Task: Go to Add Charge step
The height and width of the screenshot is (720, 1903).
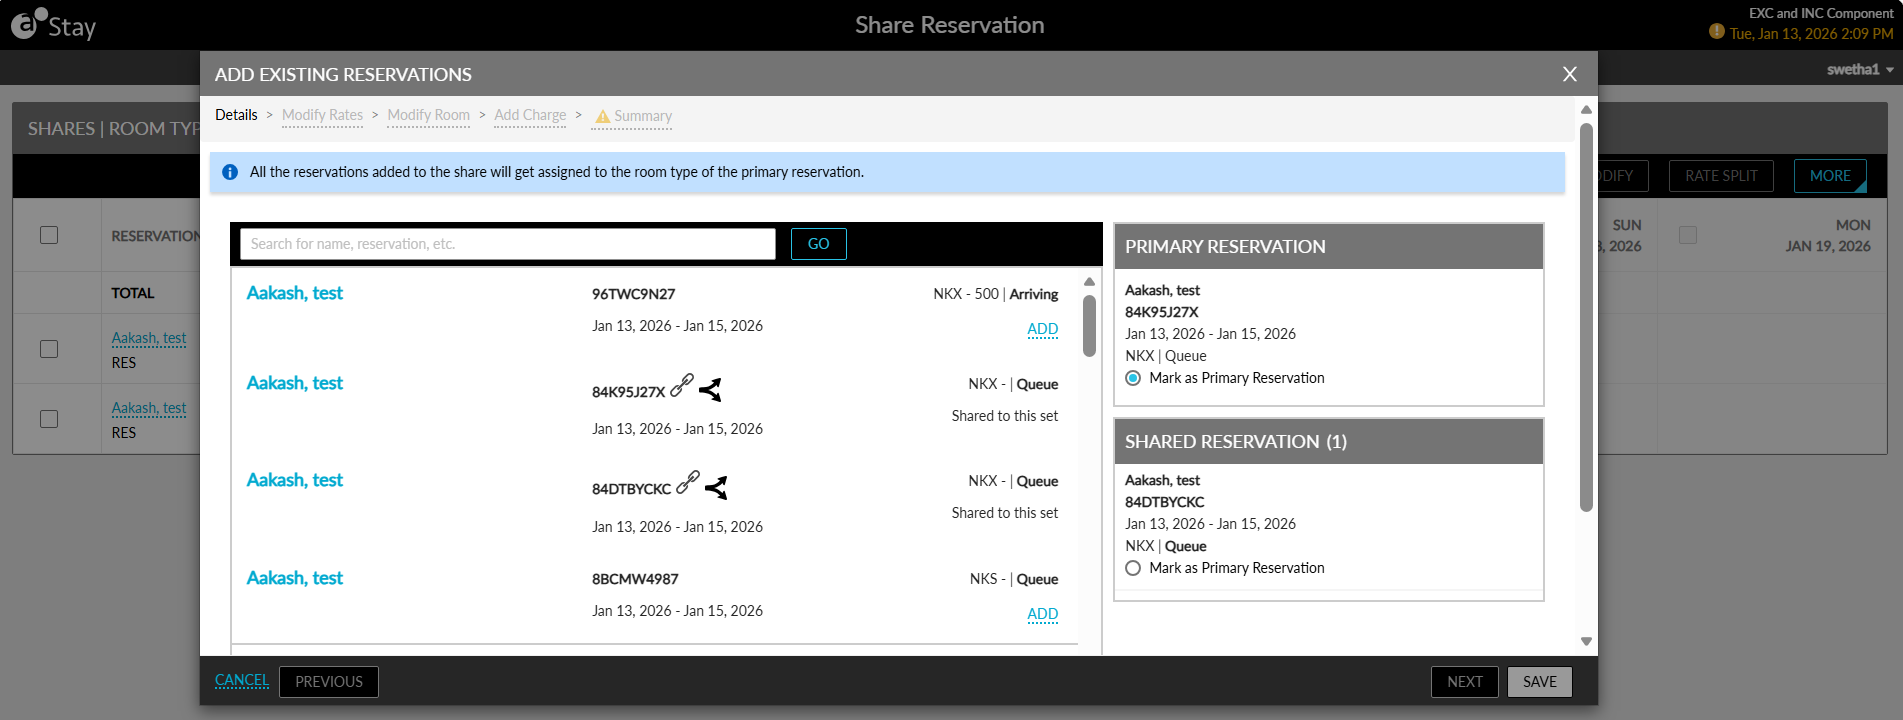Action: tap(530, 115)
